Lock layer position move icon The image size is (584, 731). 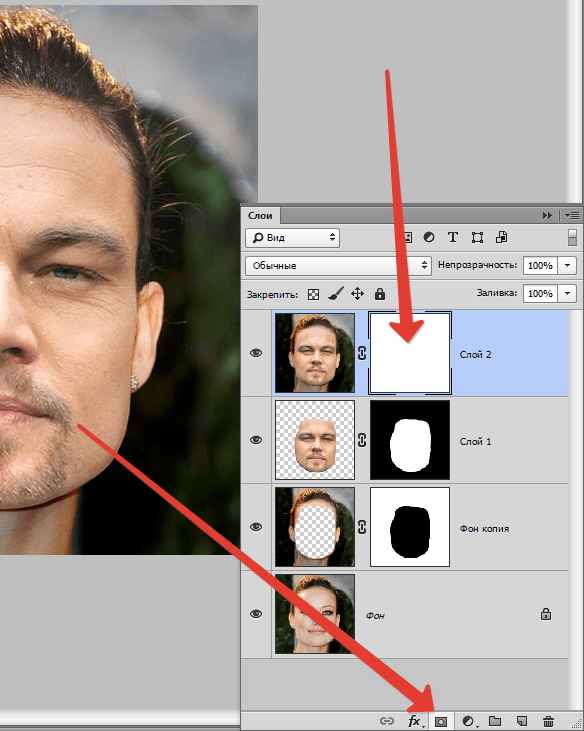(x=357, y=294)
